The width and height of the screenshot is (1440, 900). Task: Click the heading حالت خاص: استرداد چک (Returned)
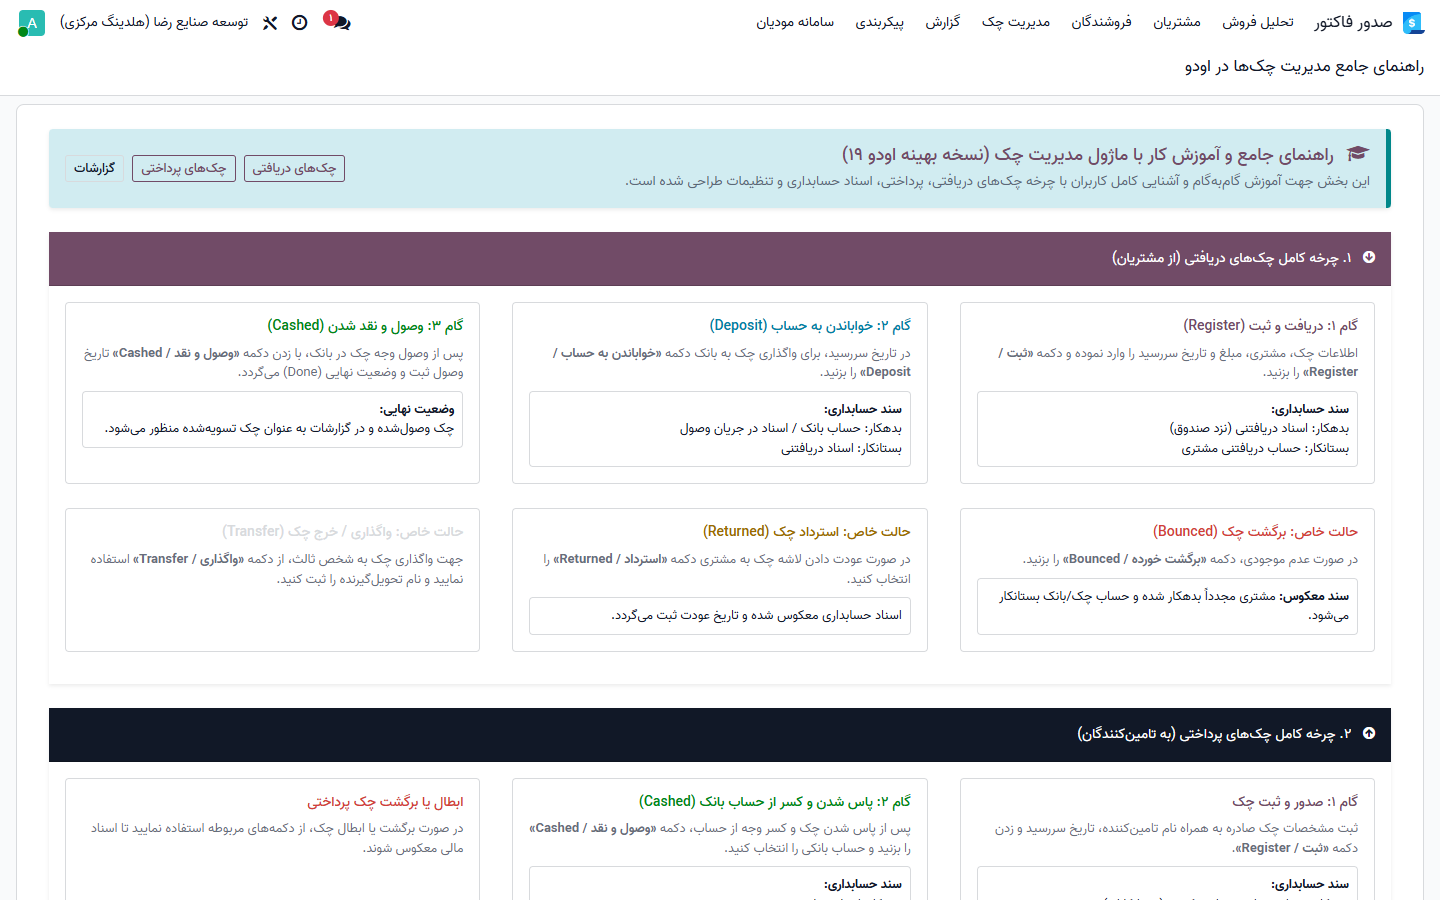807,532
